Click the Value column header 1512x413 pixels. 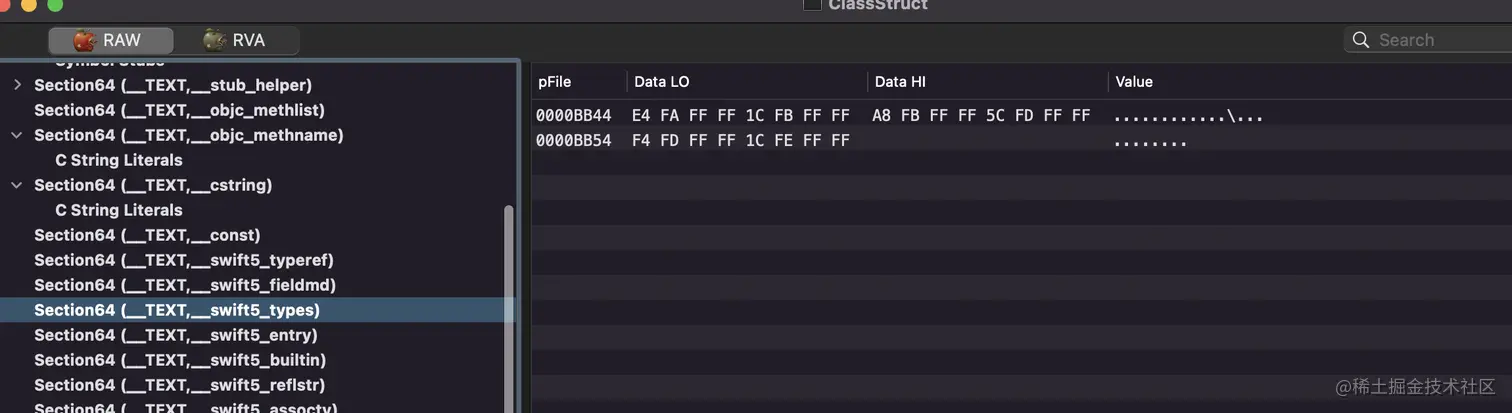click(x=1134, y=82)
